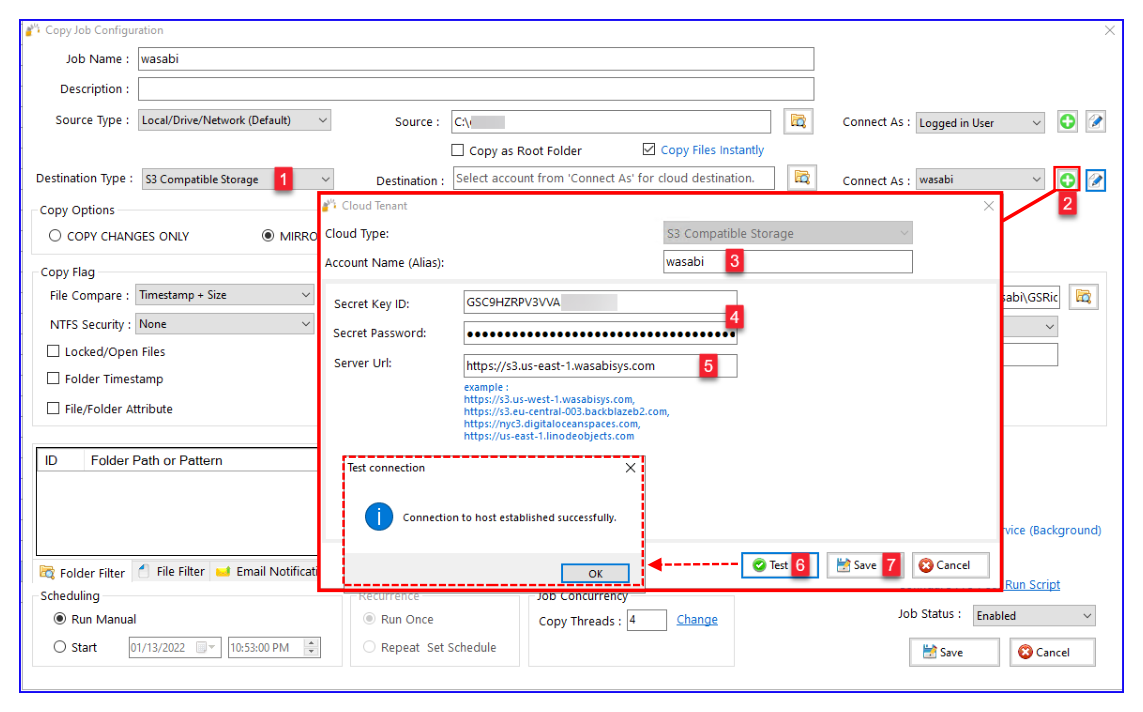Edit the Logged in User connection
Viewport: 1143px width, 712px height.
pyautogui.click(x=1096, y=122)
